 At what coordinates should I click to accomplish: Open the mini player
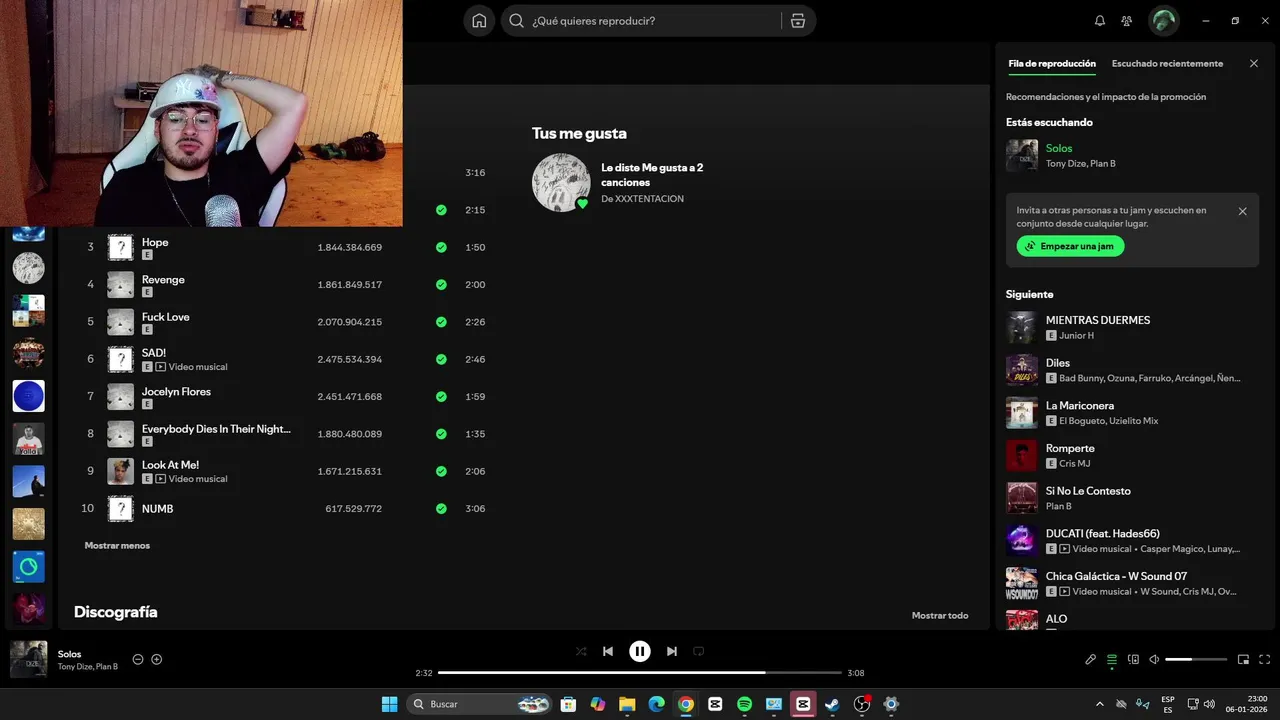click(x=1244, y=660)
